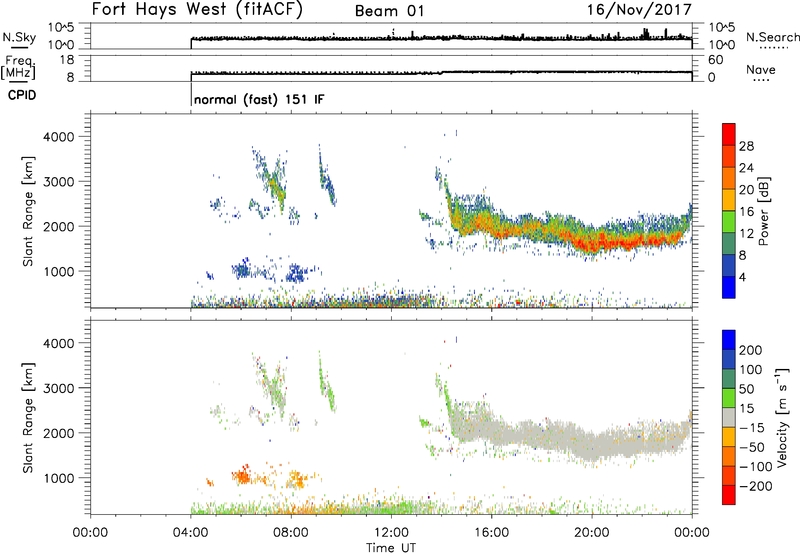Click the 'N.Sky' legend label
Screen dimensions: 800x554
[19, 37]
